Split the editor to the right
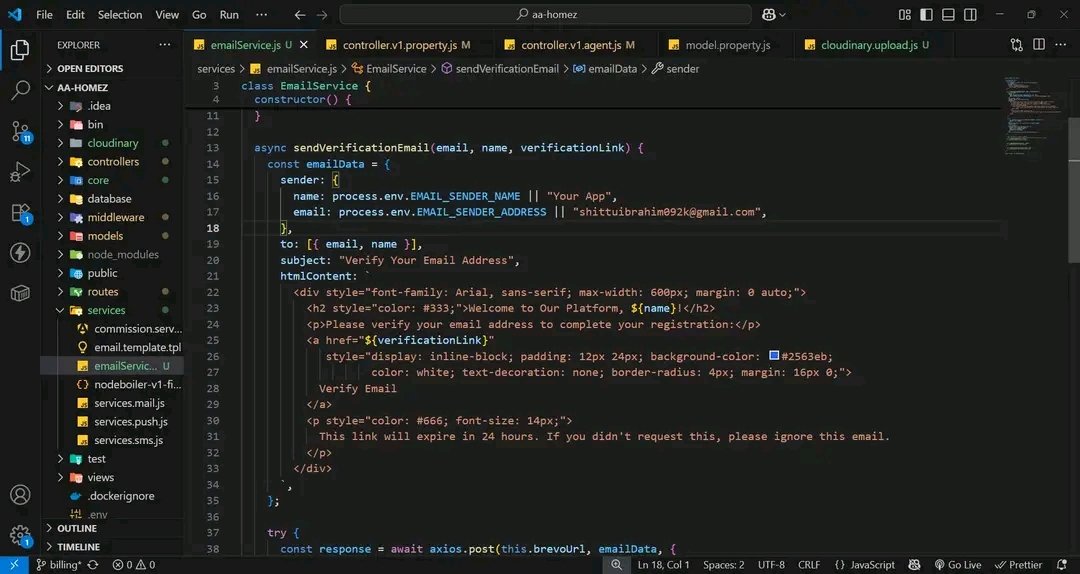 pos(1039,45)
